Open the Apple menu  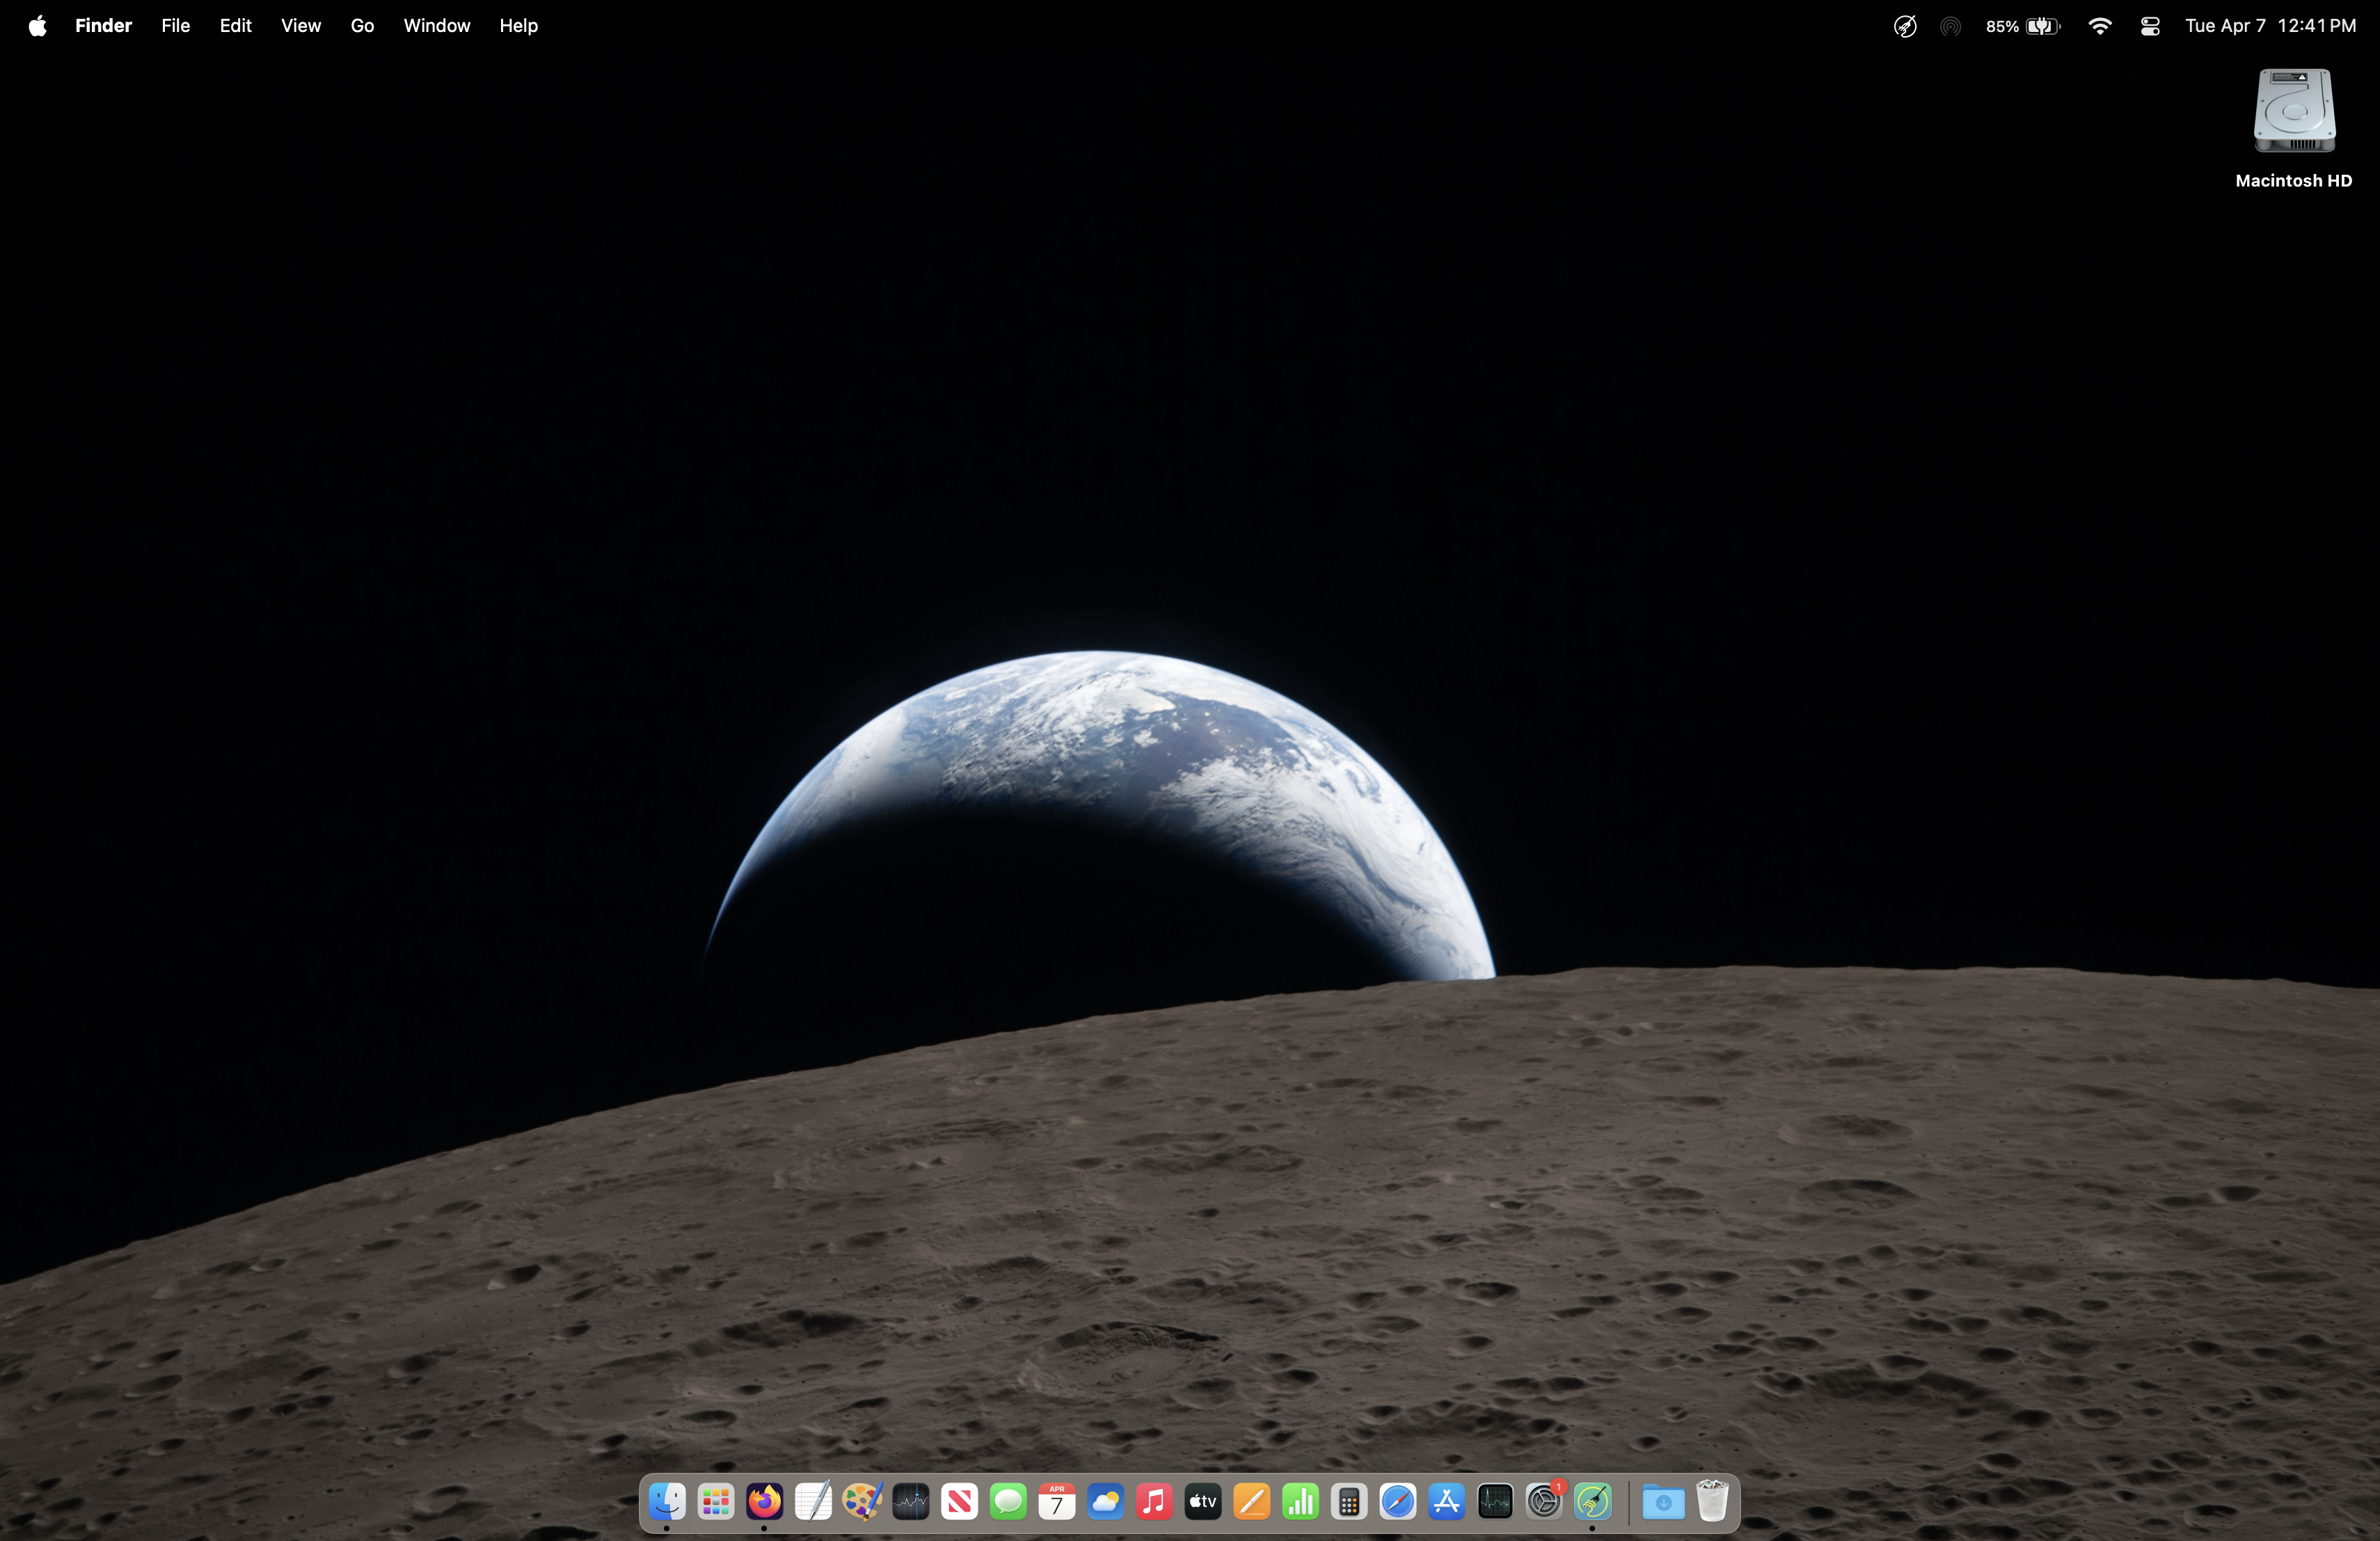38,26
